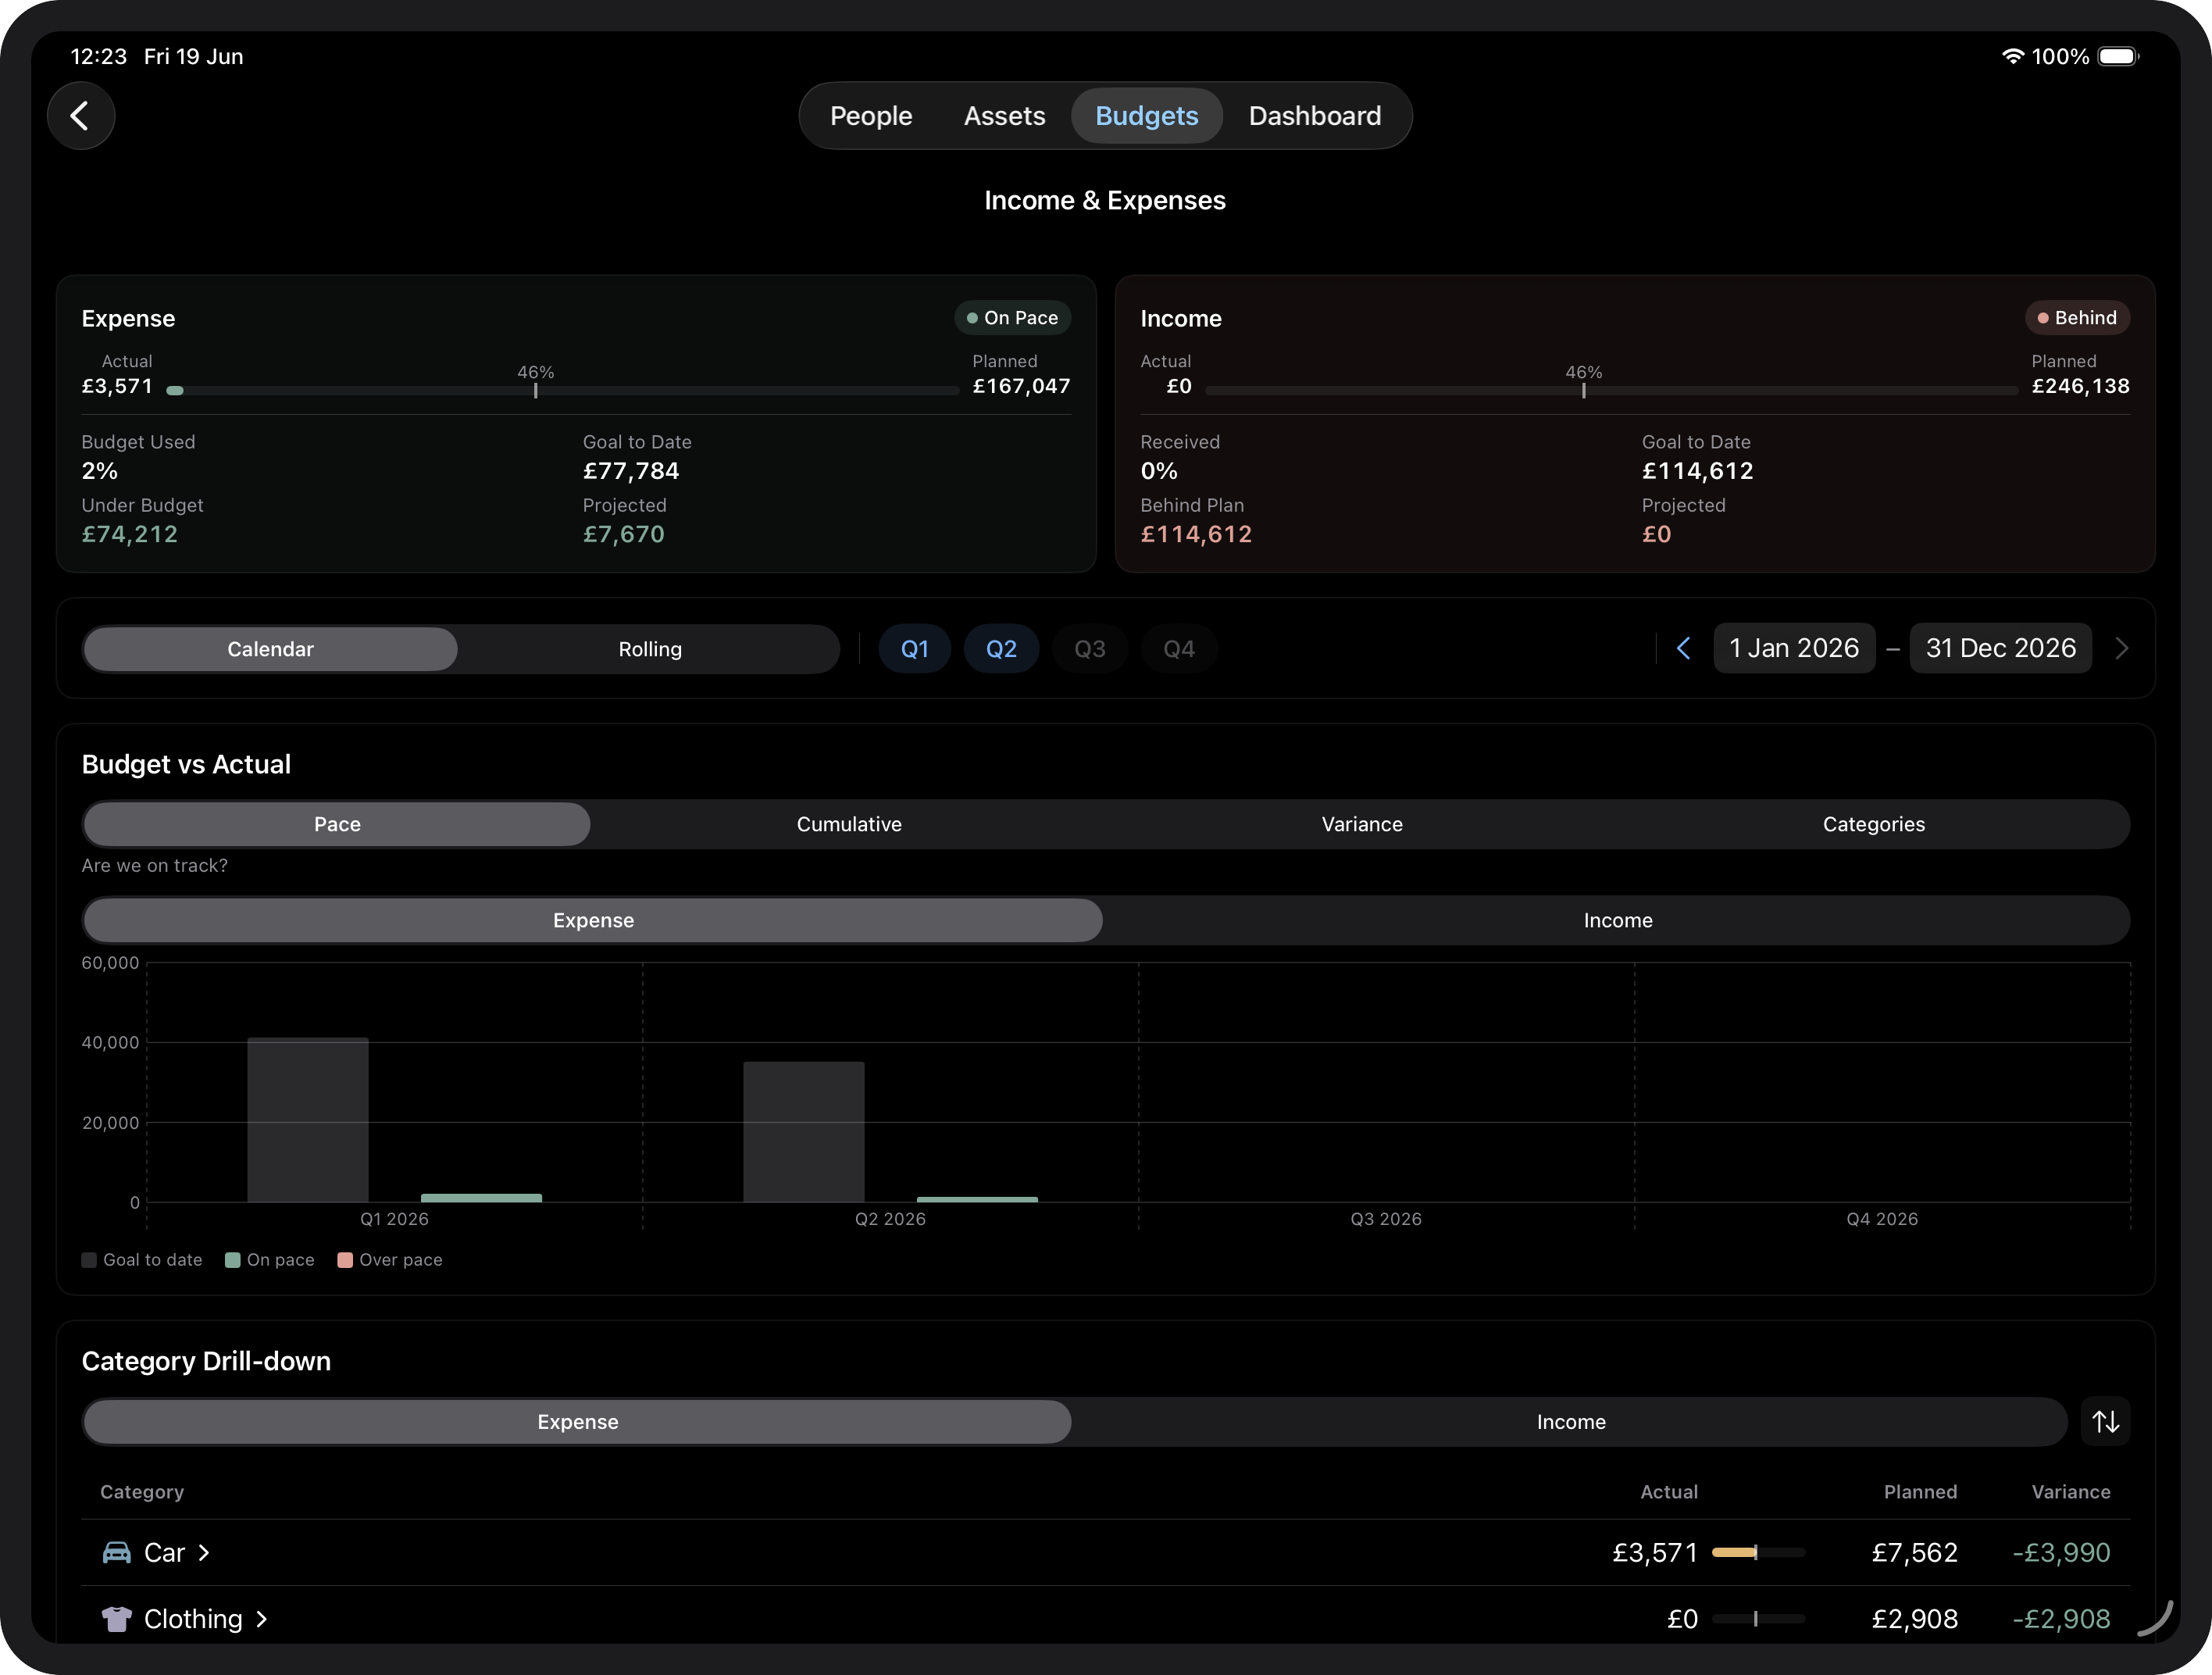This screenshot has width=2212, height=1675.
Task: Open the Dashboard tab
Action: (1315, 116)
